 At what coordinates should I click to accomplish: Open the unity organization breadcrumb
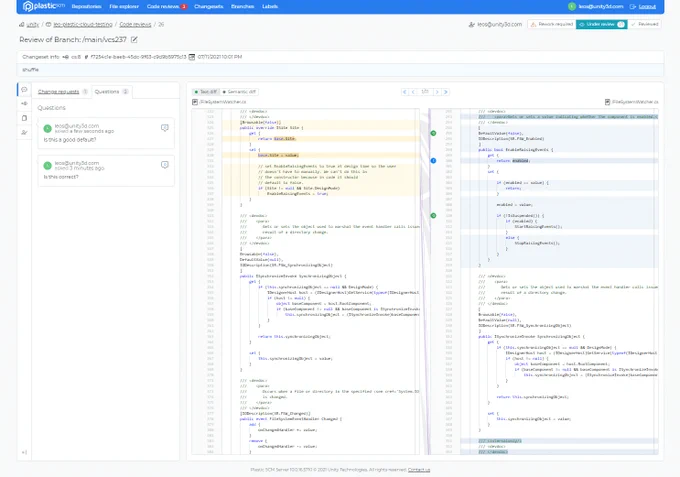pyautogui.click(x=33, y=25)
